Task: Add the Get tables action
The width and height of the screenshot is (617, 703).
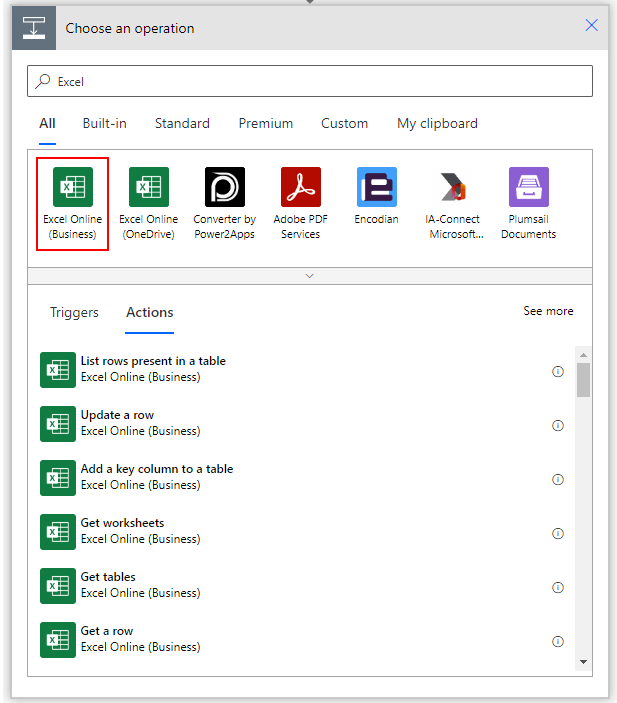Action: tap(108, 577)
